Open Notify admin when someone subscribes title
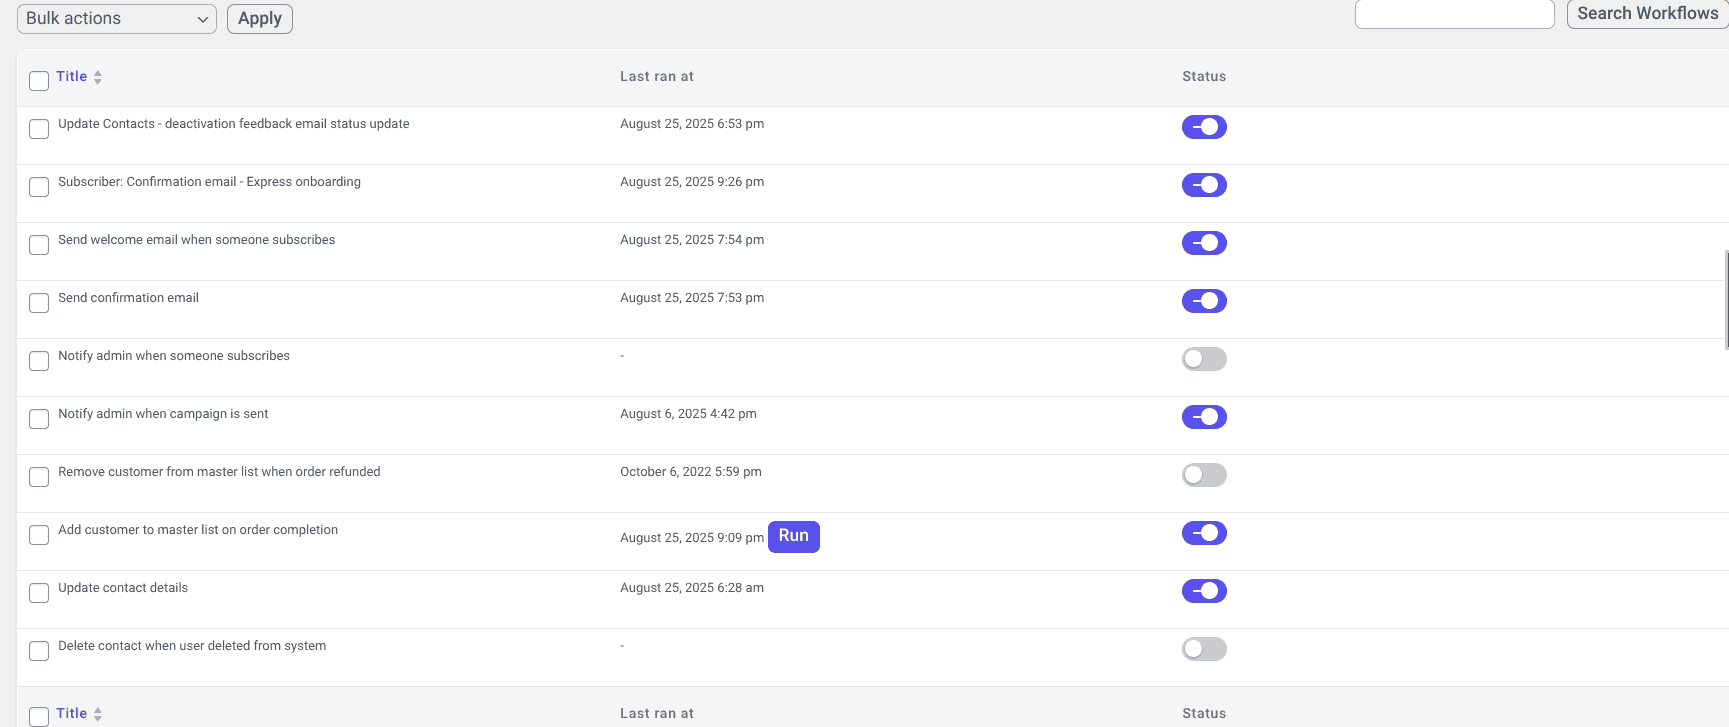Image resolution: width=1729 pixels, height=727 pixels. [174, 356]
